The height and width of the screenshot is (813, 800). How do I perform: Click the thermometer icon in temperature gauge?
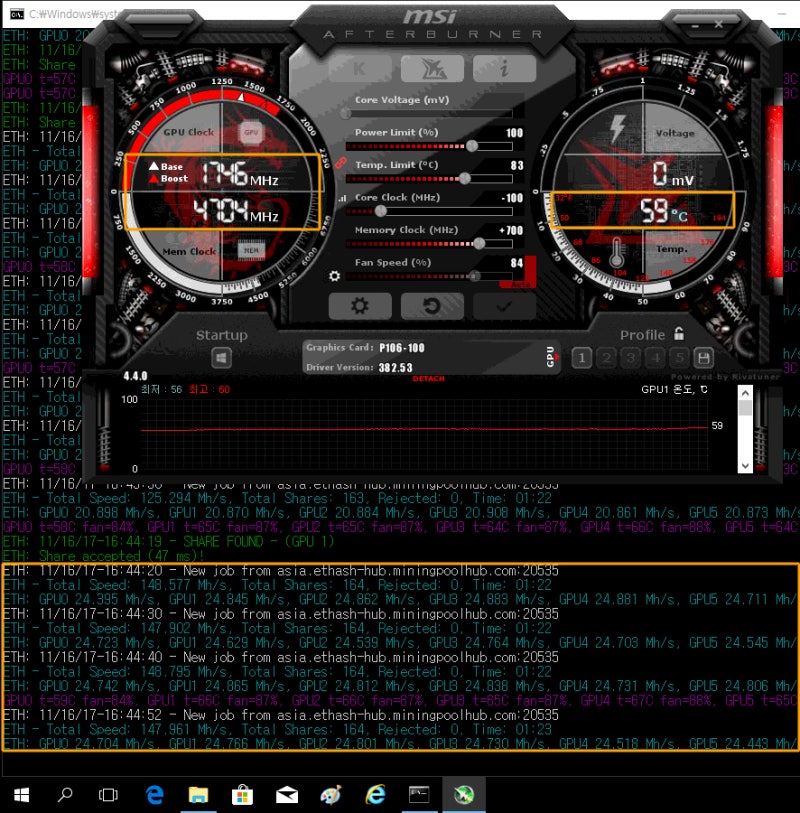click(616, 252)
